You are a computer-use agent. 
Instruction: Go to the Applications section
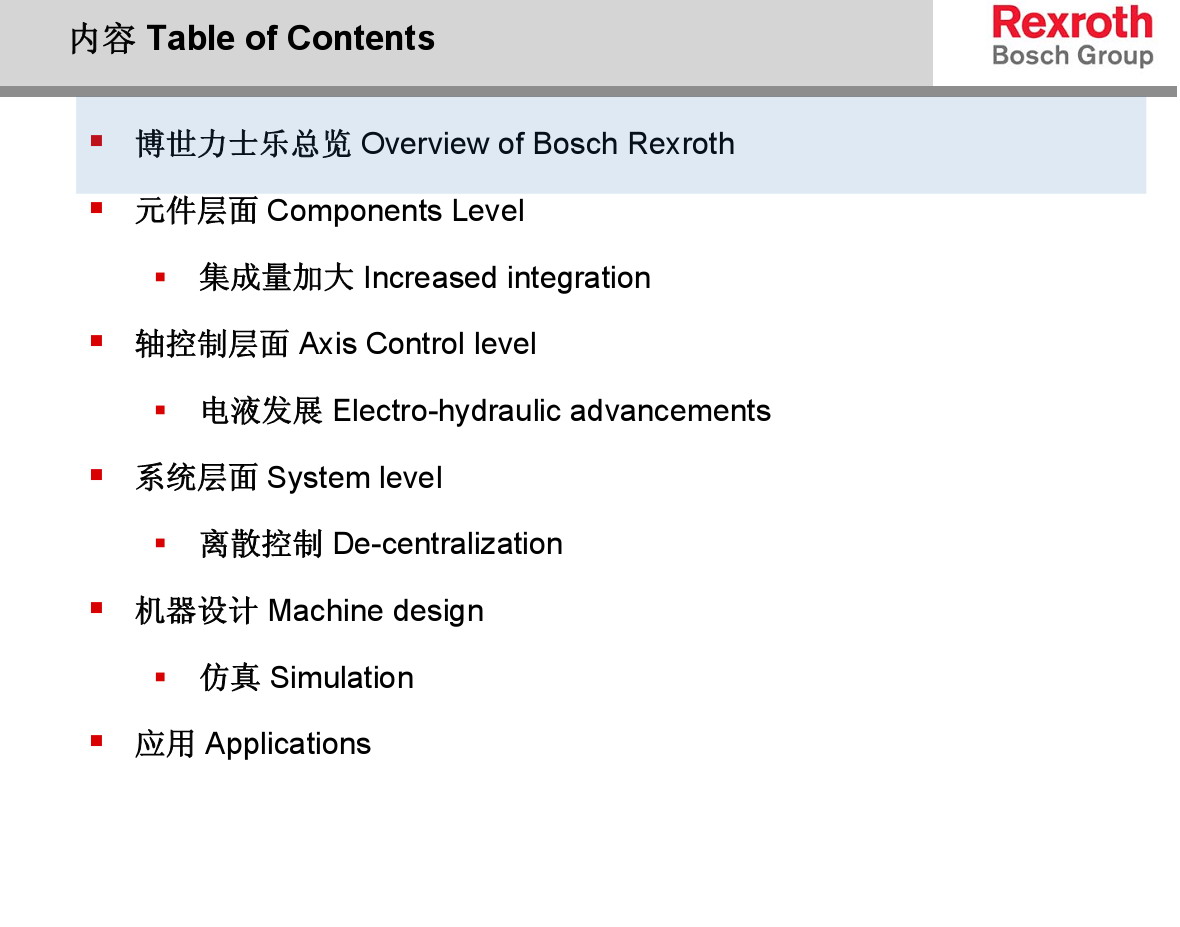coord(253,744)
